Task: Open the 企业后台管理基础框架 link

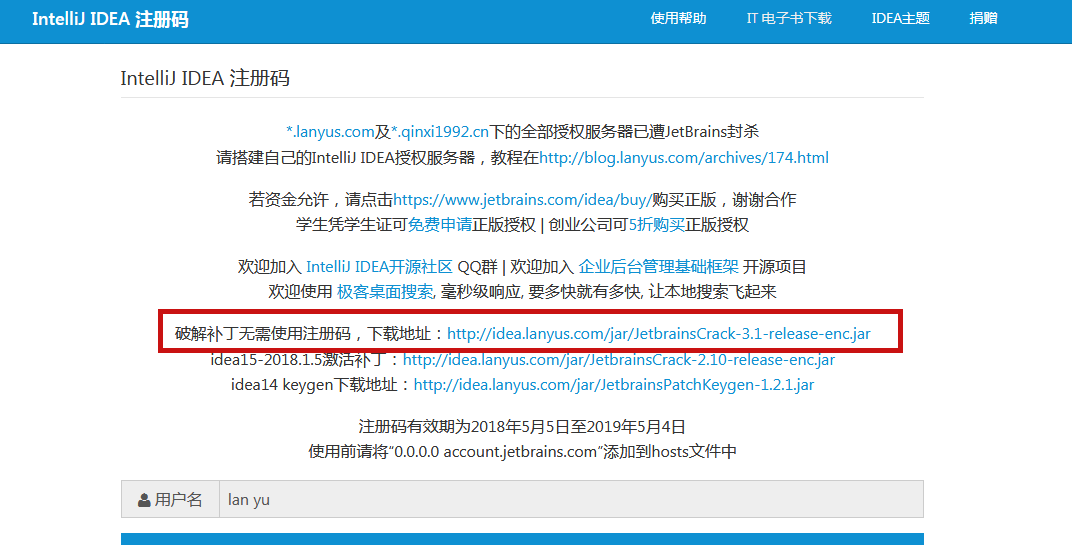Action: 658,267
